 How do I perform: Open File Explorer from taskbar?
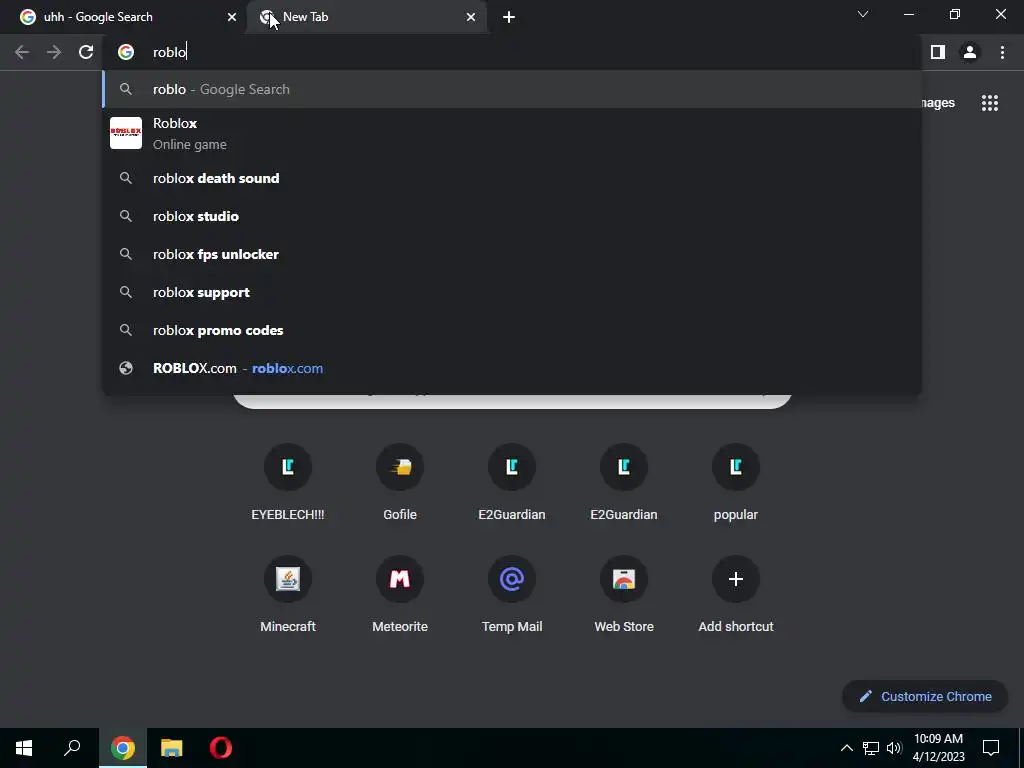[172, 748]
